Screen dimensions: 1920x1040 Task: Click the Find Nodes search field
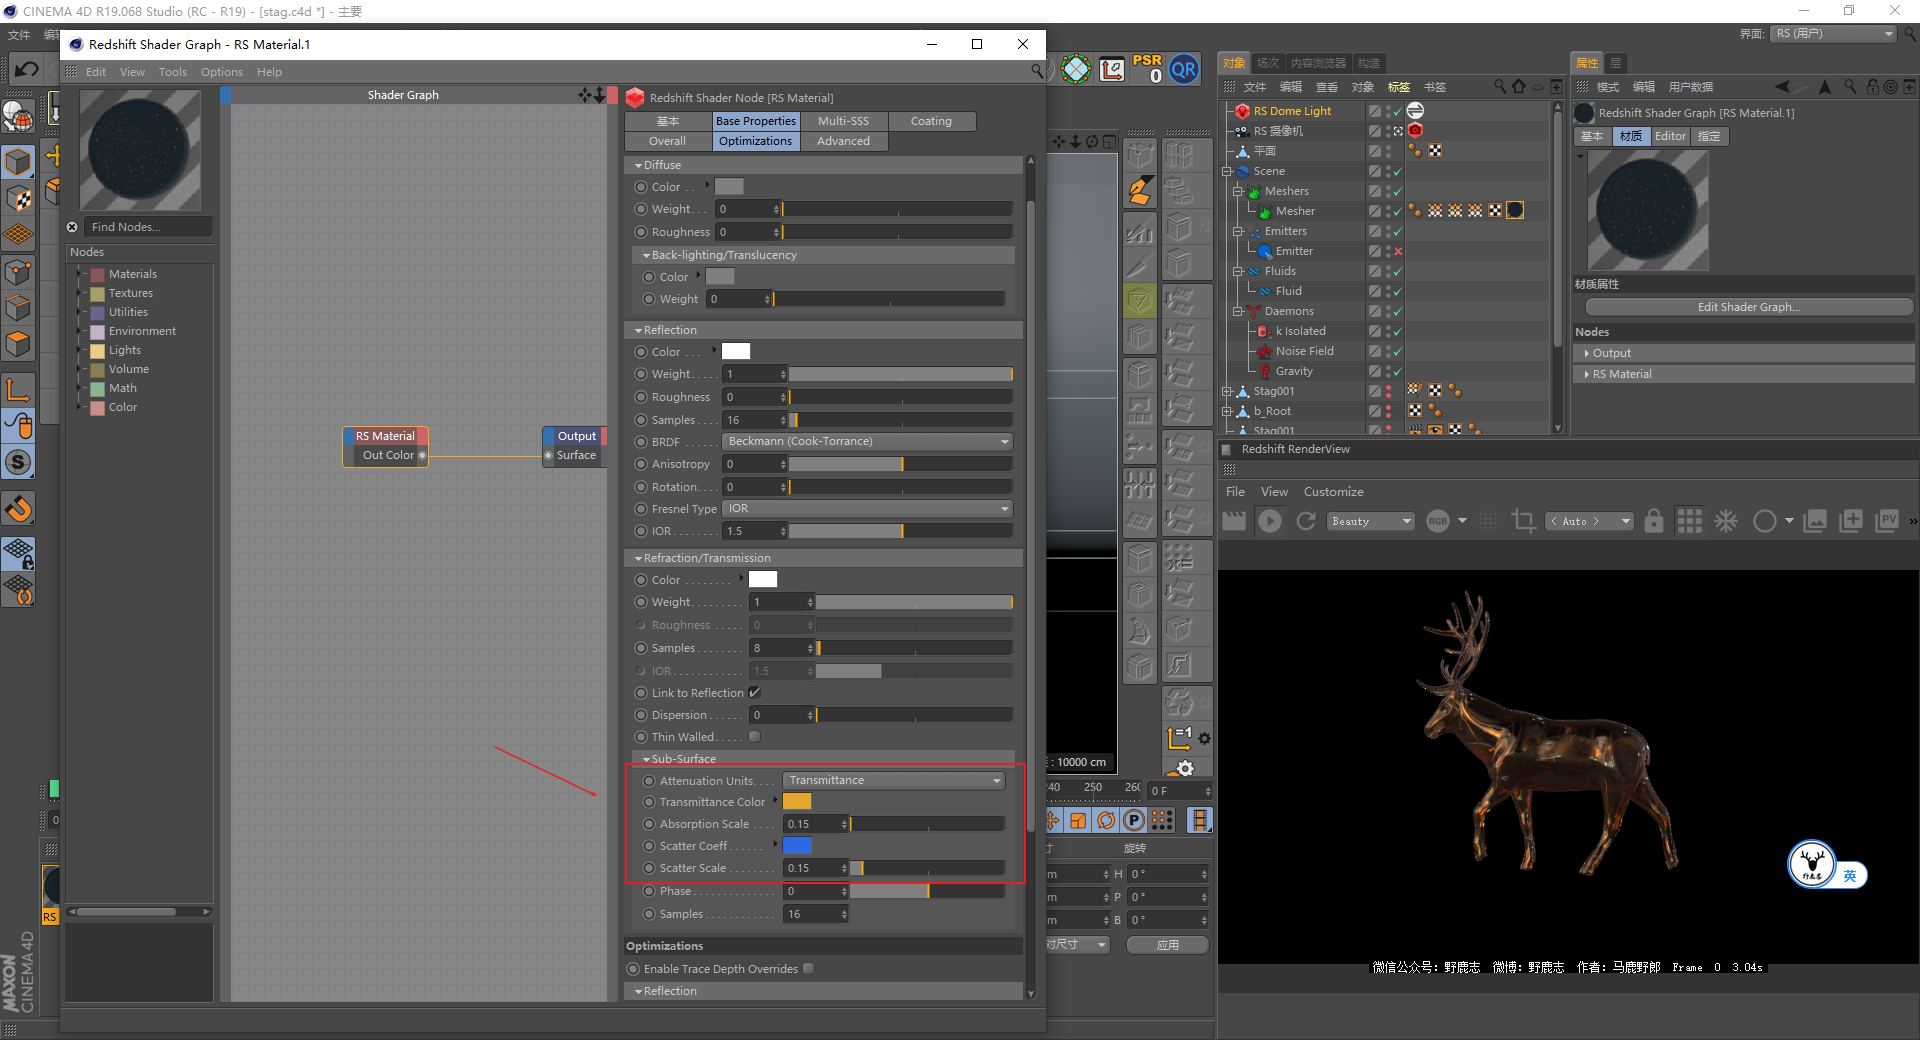(148, 227)
